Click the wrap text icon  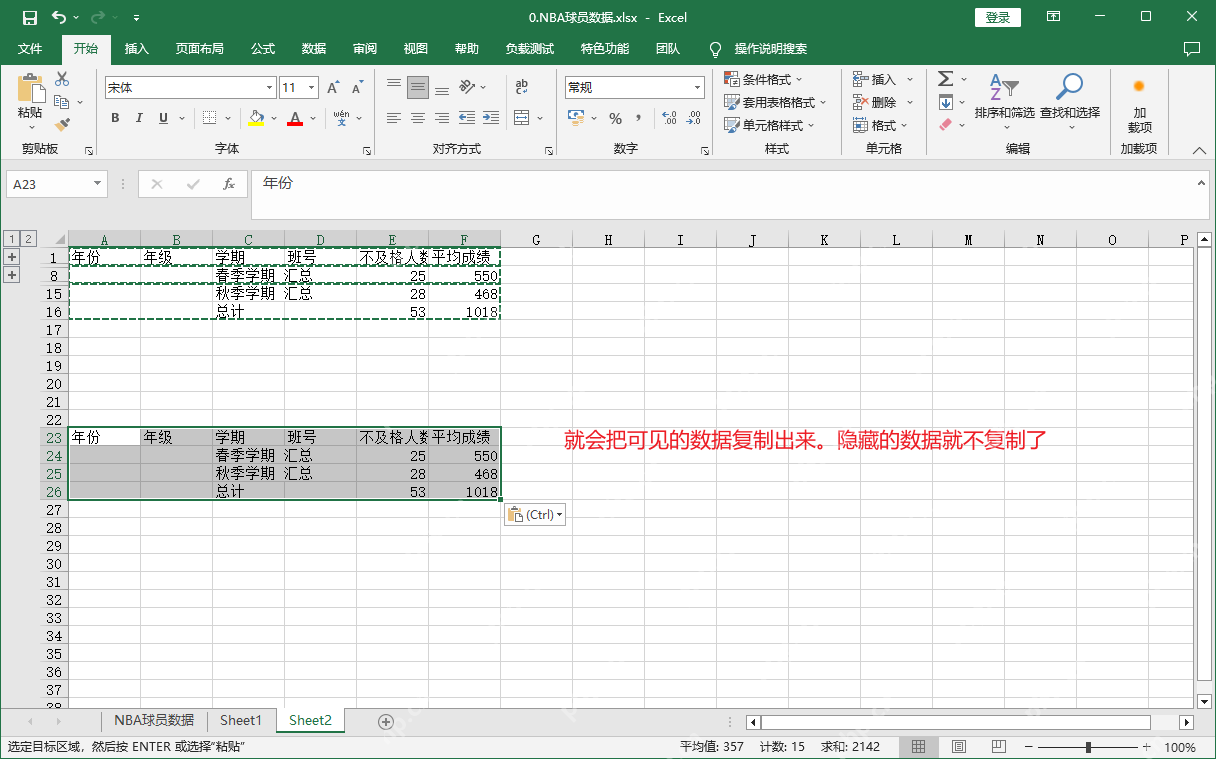(521, 87)
